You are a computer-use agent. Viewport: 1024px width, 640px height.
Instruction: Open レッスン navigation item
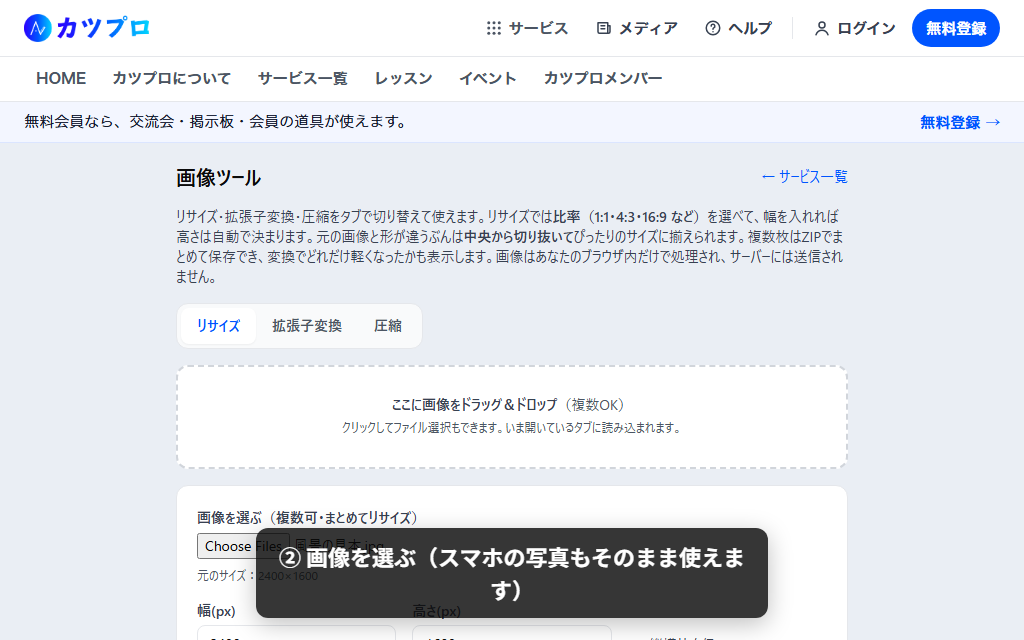[x=403, y=78]
